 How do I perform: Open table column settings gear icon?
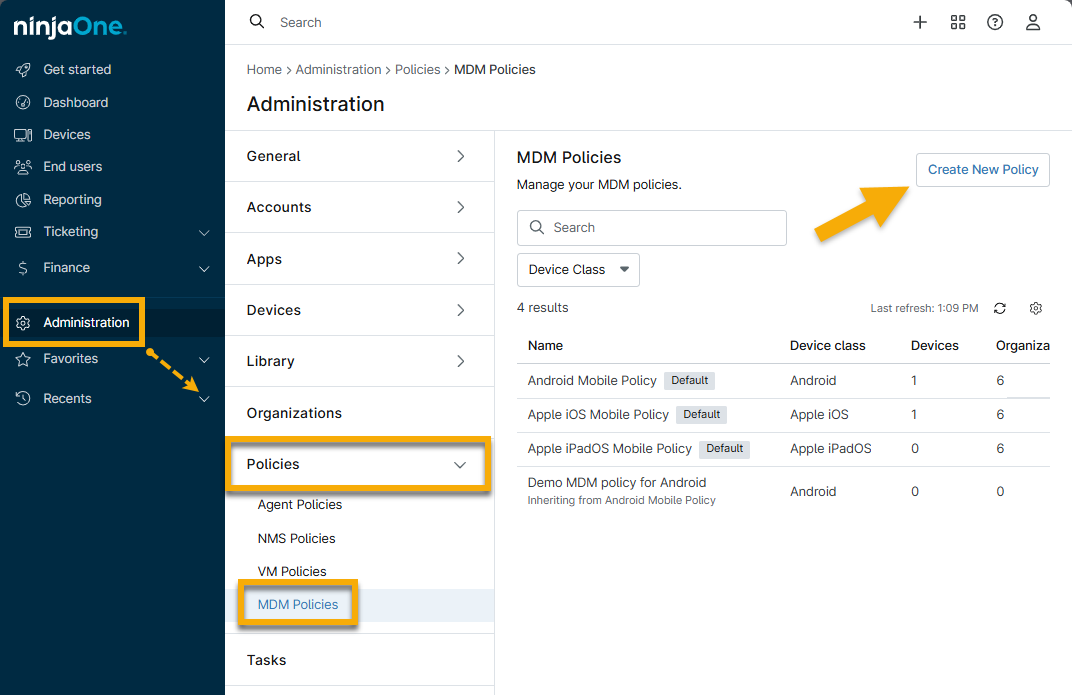(1035, 308)
